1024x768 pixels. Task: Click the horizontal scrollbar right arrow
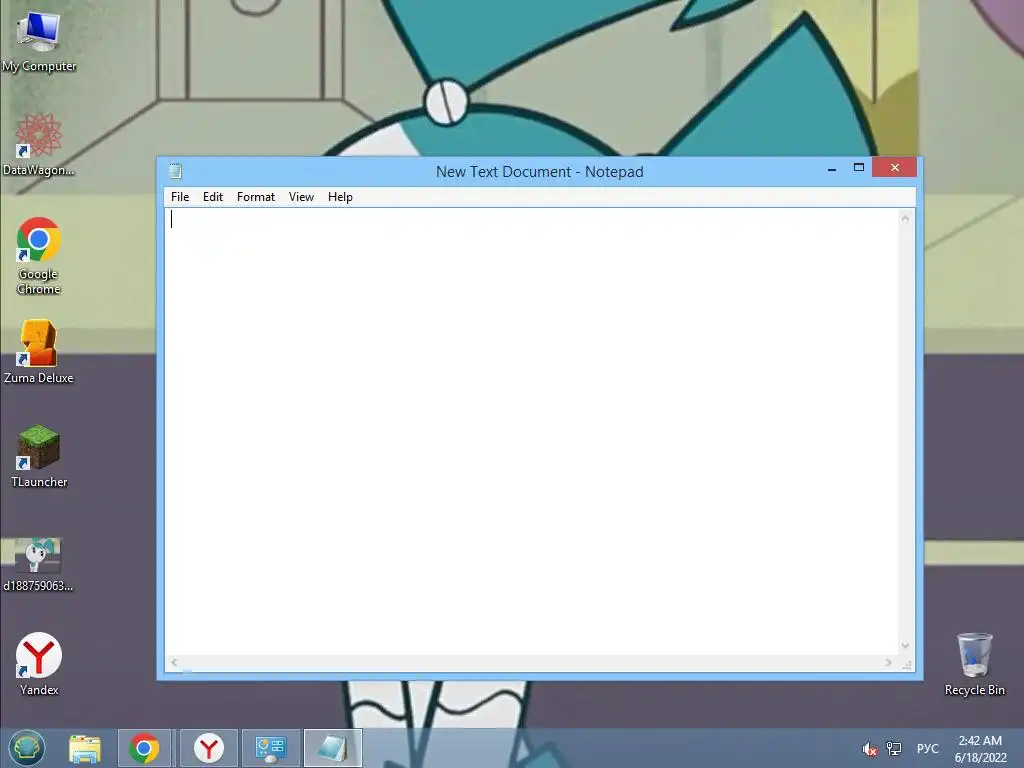coord(888,663)
